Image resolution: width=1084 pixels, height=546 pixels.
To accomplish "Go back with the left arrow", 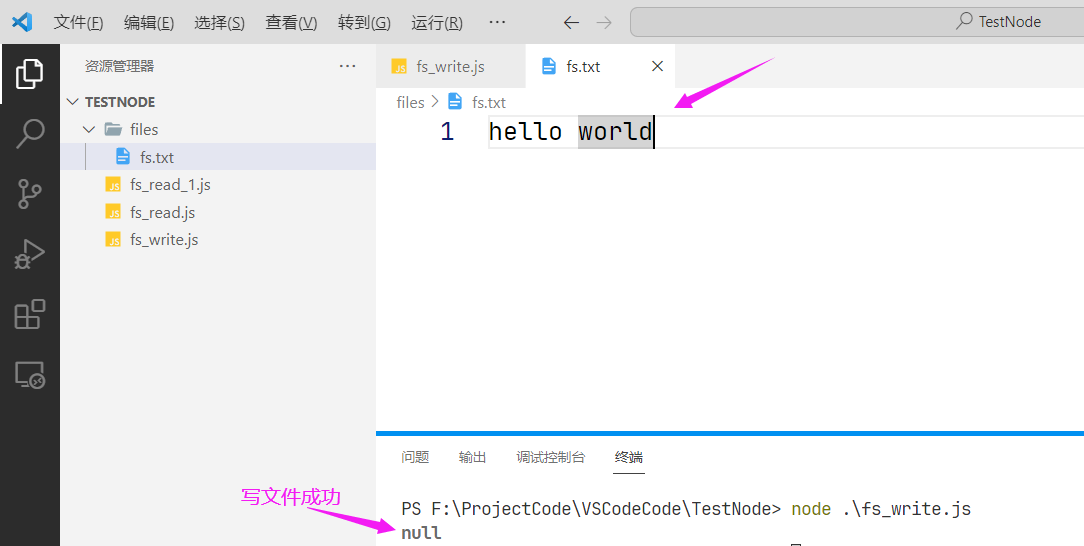I will [571, 23].
